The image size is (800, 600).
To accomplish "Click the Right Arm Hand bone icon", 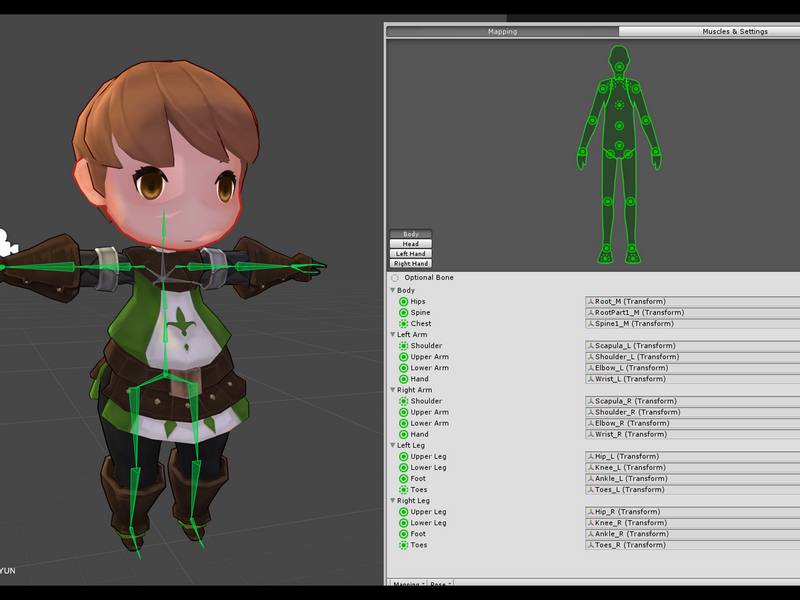I will 404,434.
